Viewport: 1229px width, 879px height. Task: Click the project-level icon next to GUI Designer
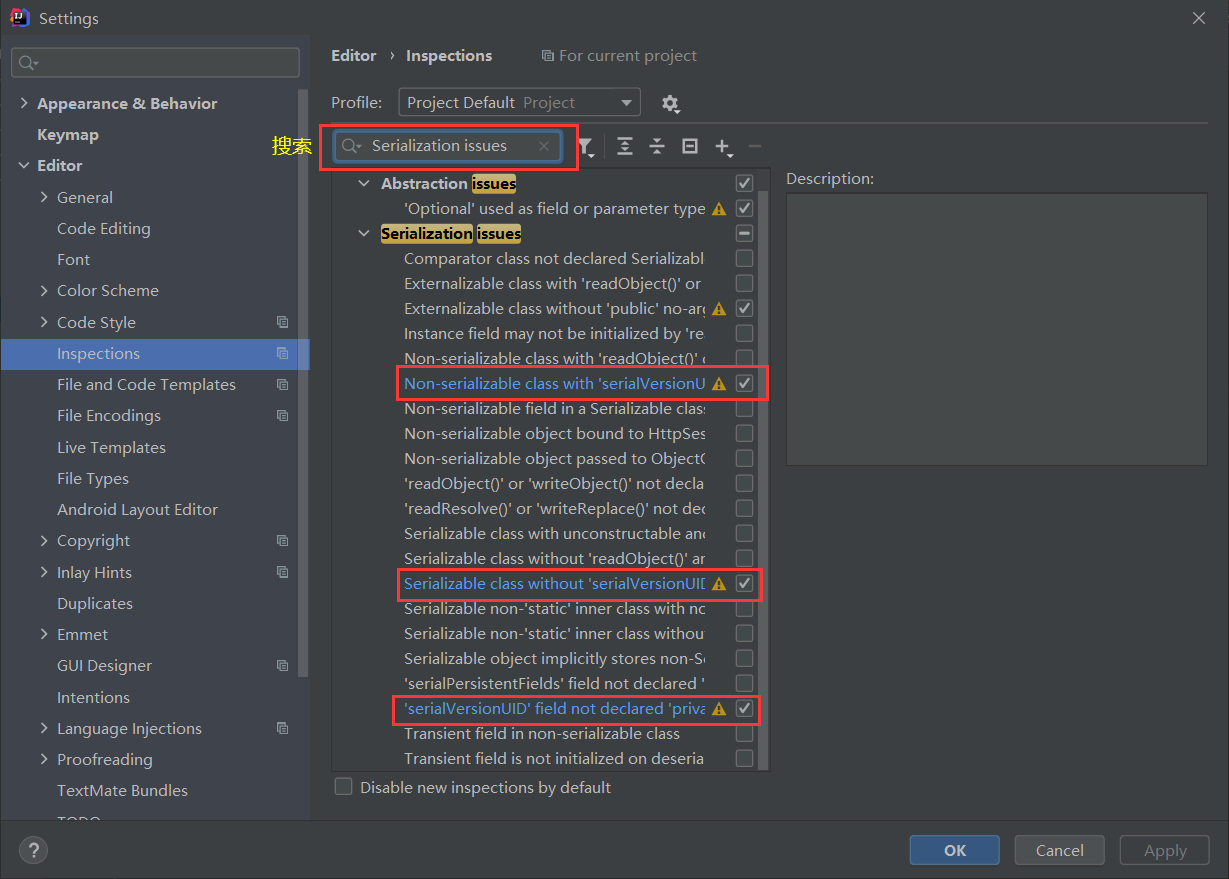click(x=283, y=665)
